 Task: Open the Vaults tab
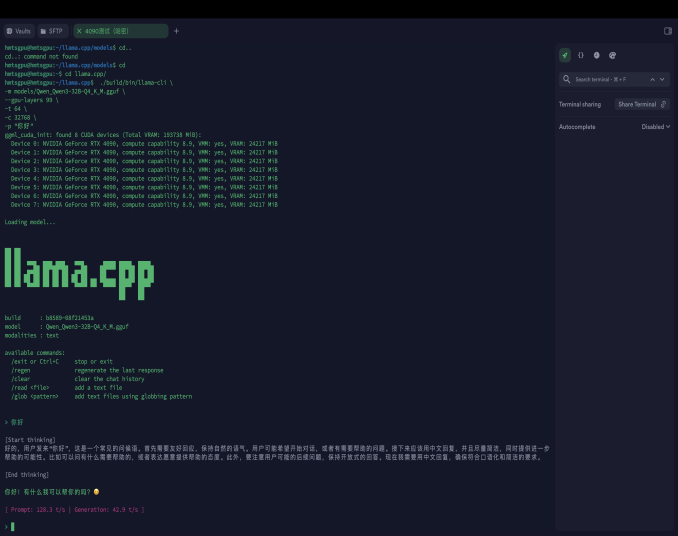tap(19, 31)
